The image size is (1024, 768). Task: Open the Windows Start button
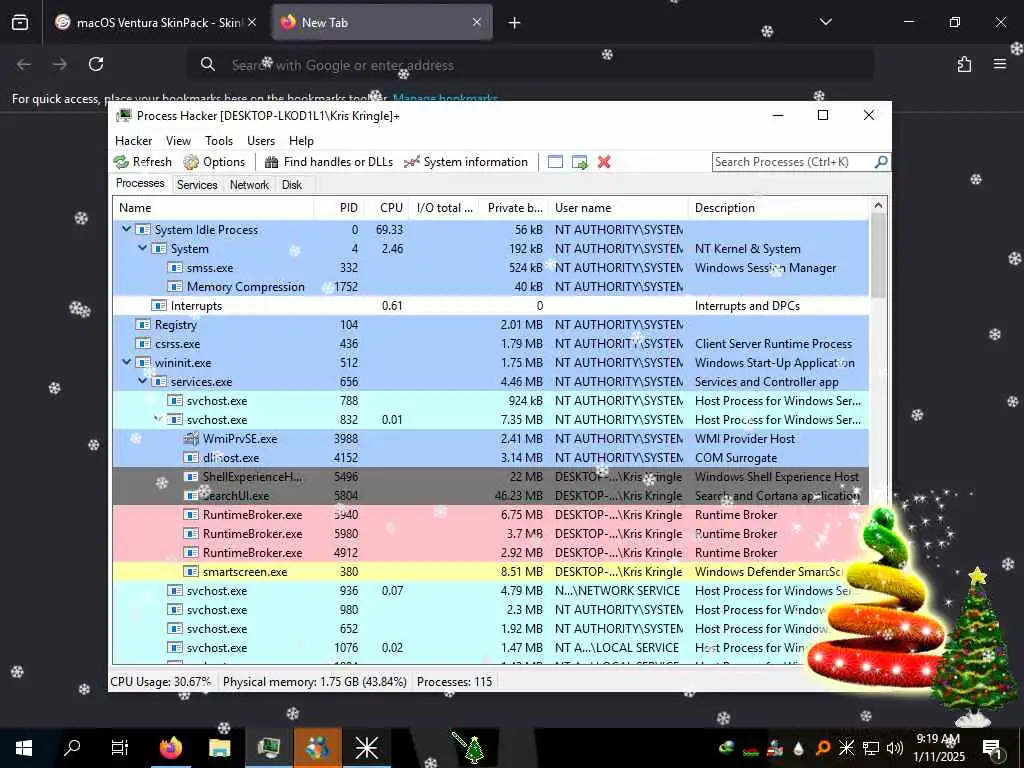[24, 748]
